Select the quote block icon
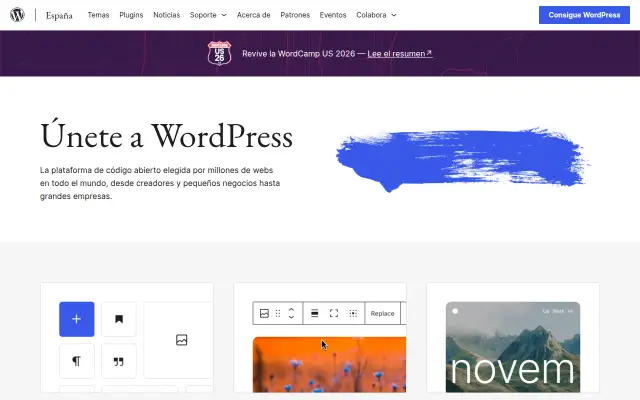640x400 pixels. [119, 361]
